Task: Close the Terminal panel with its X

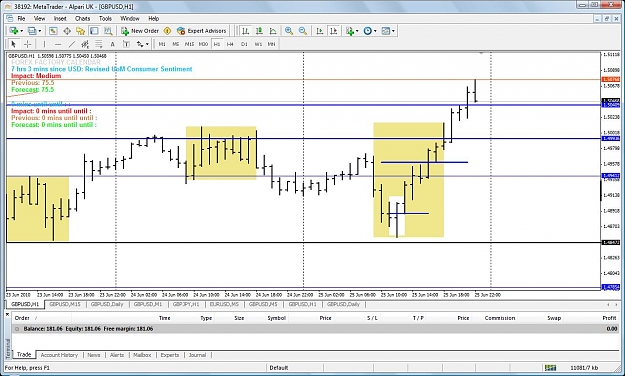Action: [x=7, y=315]
